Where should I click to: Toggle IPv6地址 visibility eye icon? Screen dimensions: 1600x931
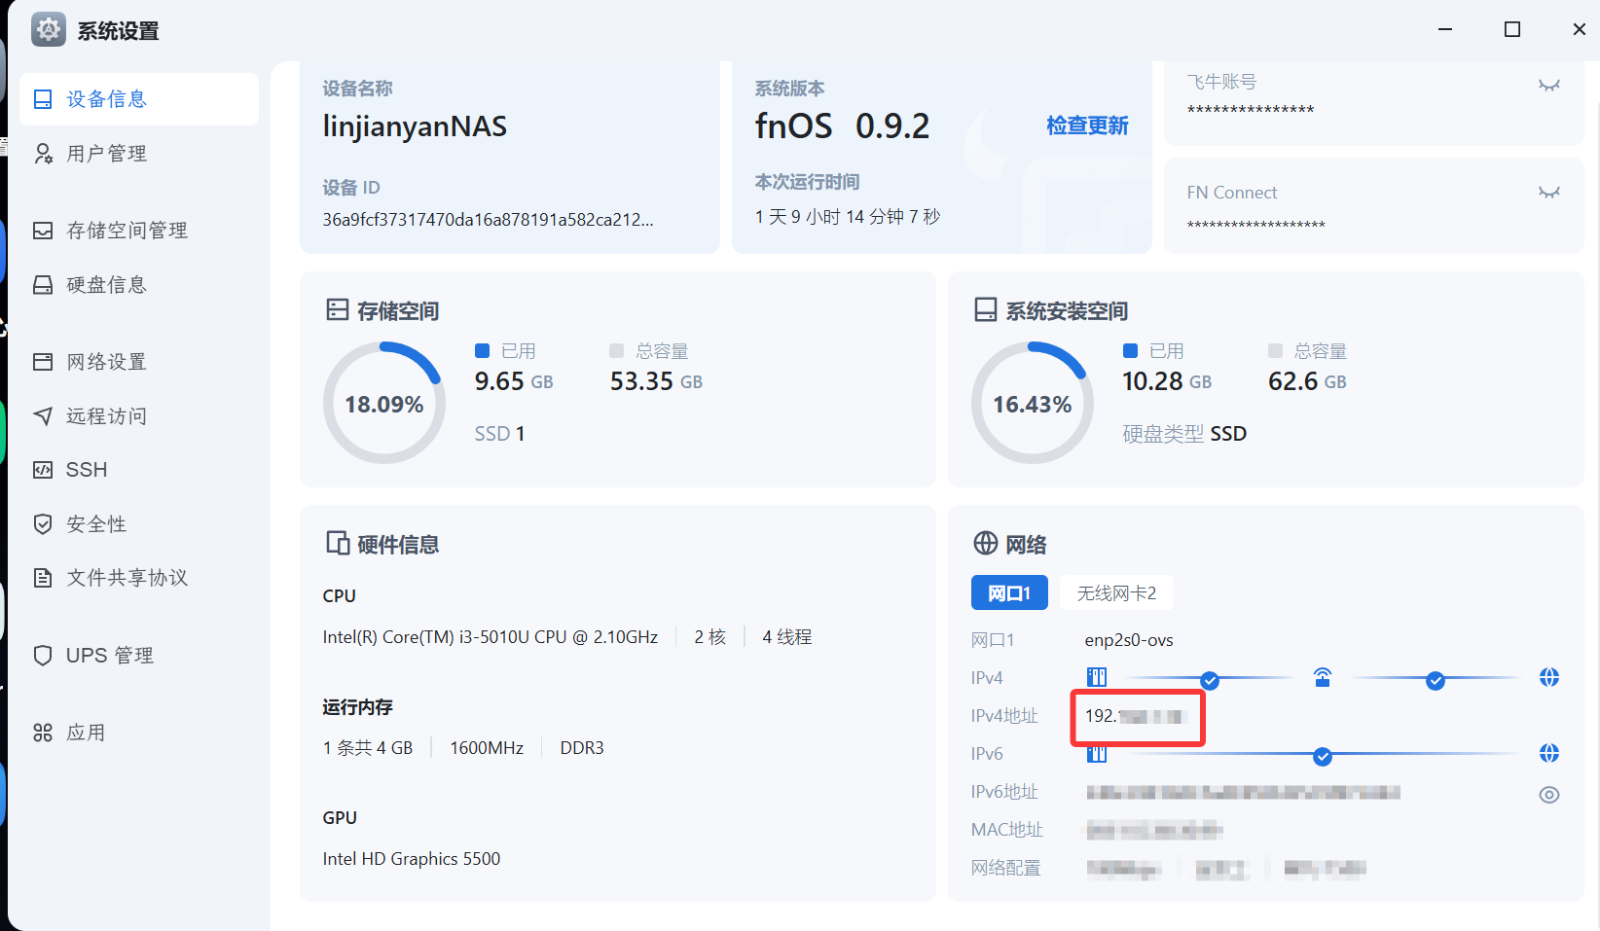(x=1548, y=795)
